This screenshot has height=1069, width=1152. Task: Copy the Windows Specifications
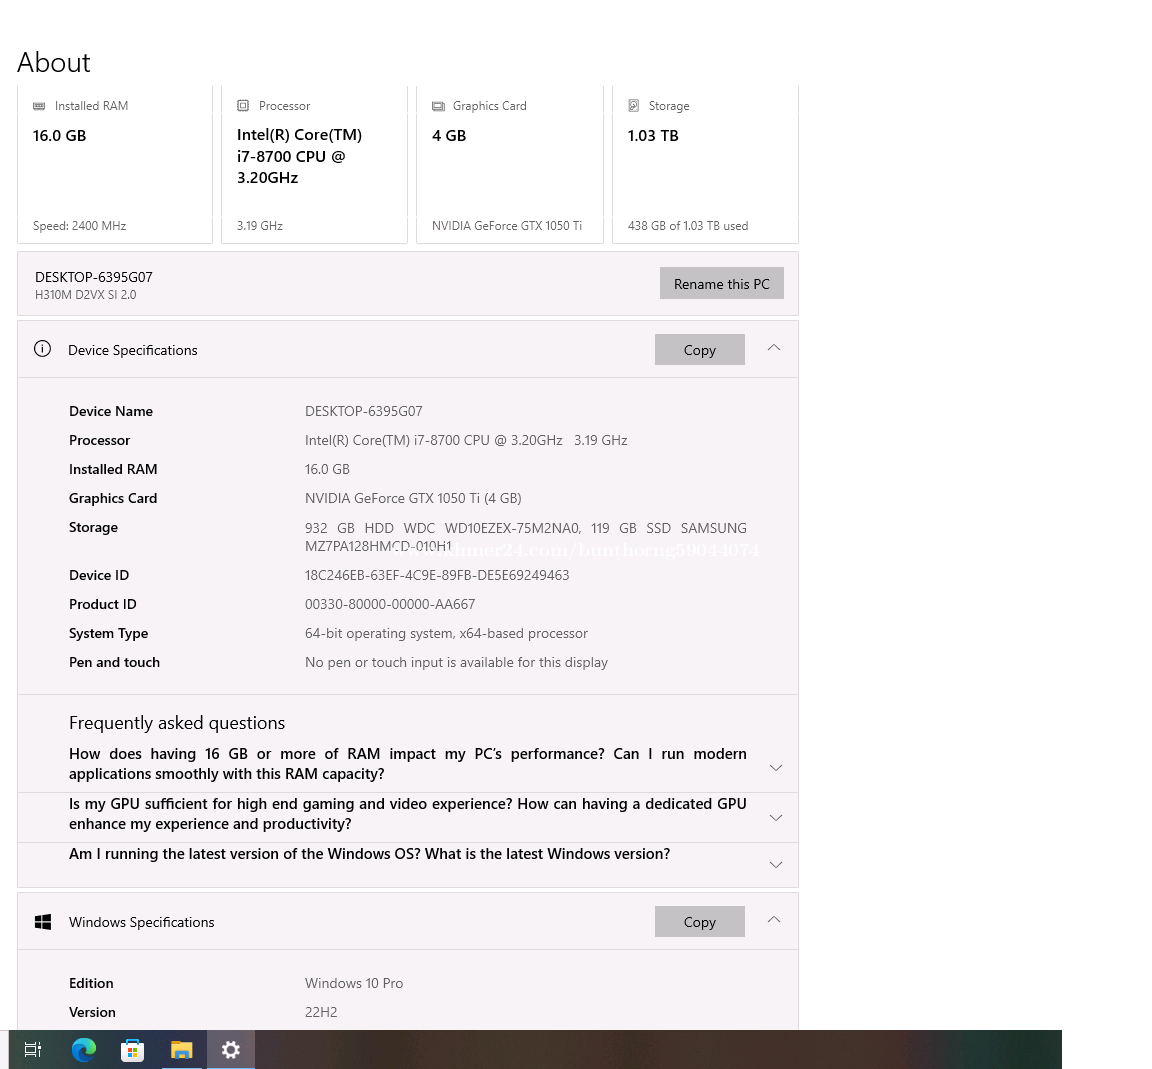point(699,921)
